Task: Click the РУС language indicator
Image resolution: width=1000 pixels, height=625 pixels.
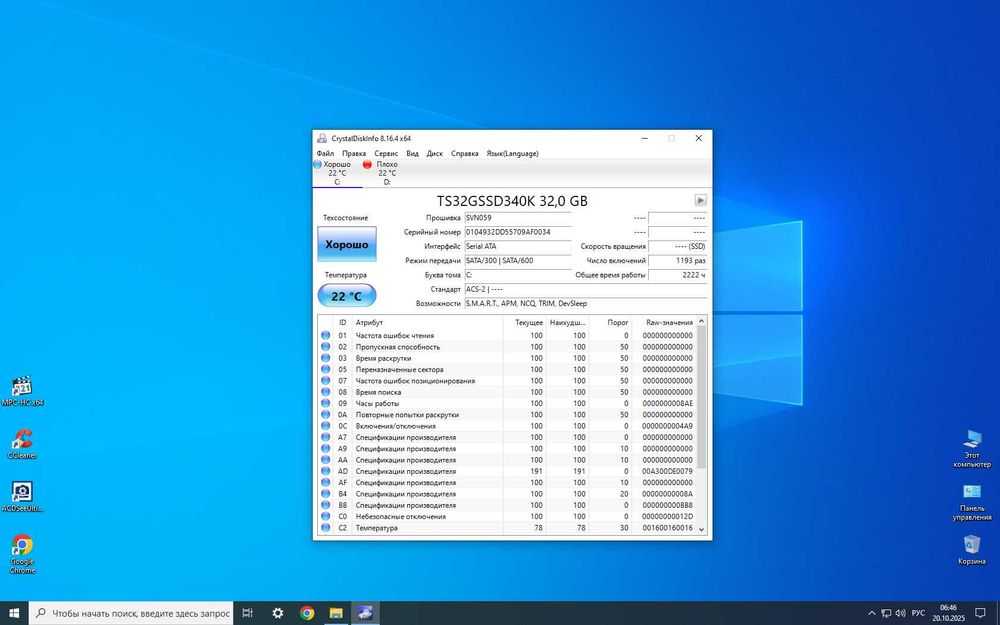Action: [918, 614]
